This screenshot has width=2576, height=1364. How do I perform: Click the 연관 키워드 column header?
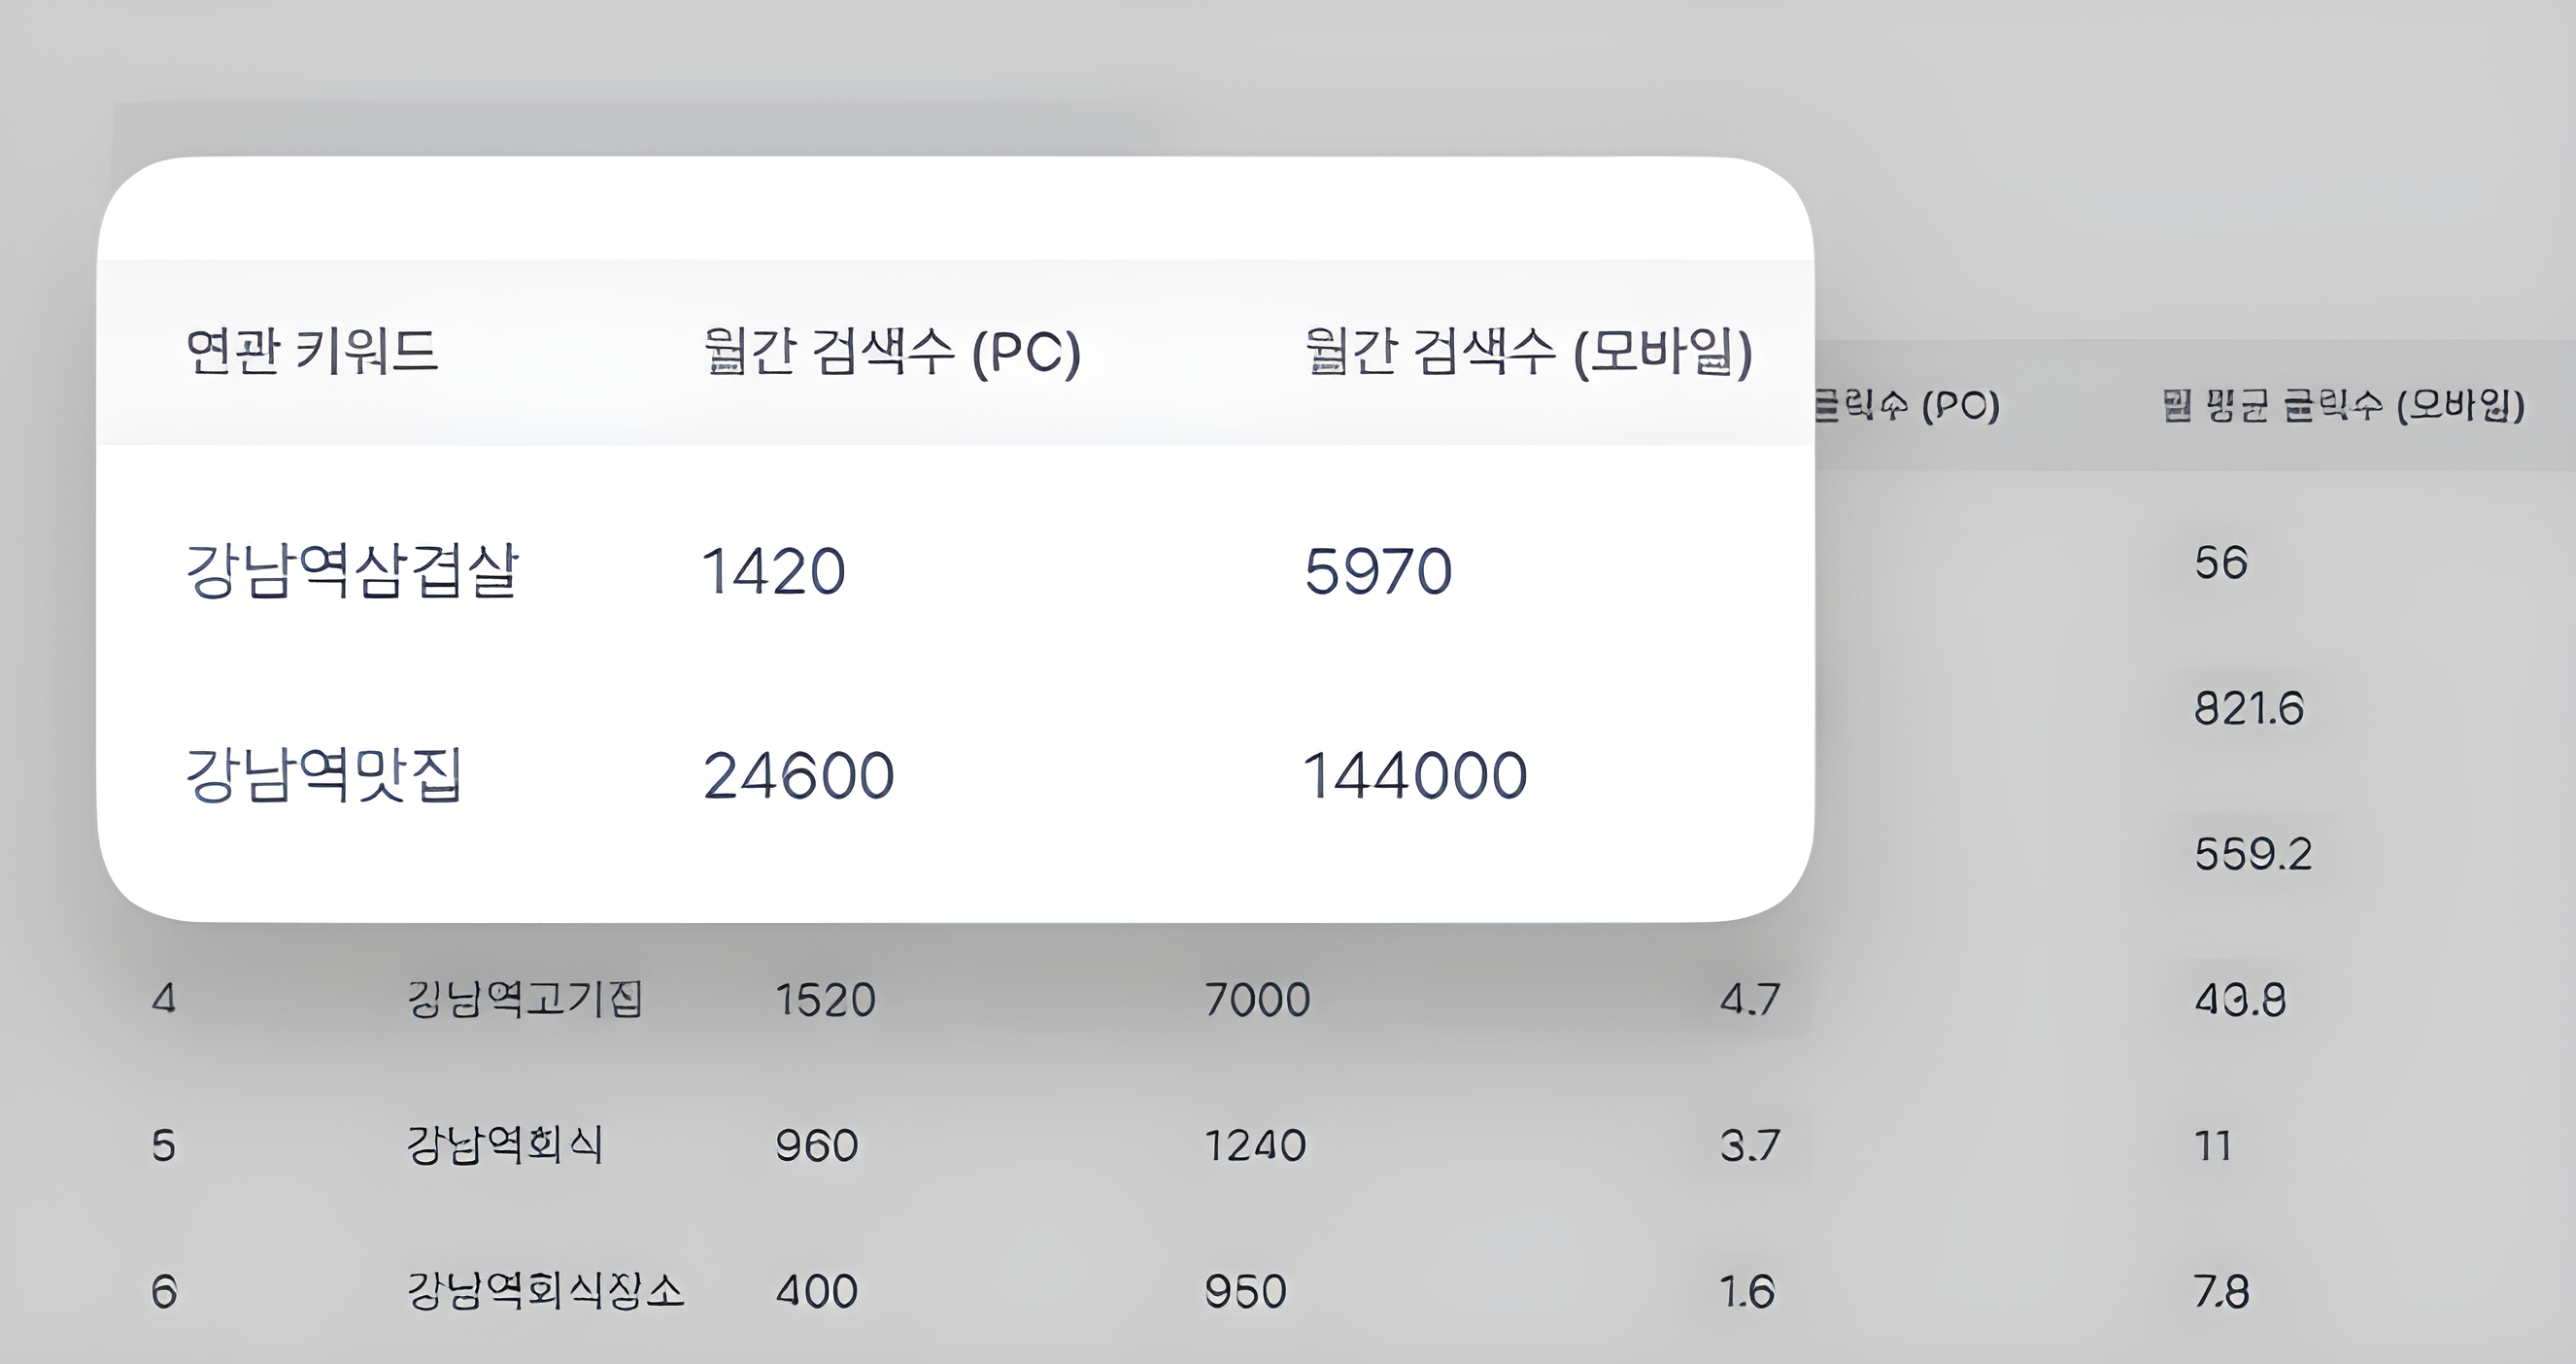[311, 351]
